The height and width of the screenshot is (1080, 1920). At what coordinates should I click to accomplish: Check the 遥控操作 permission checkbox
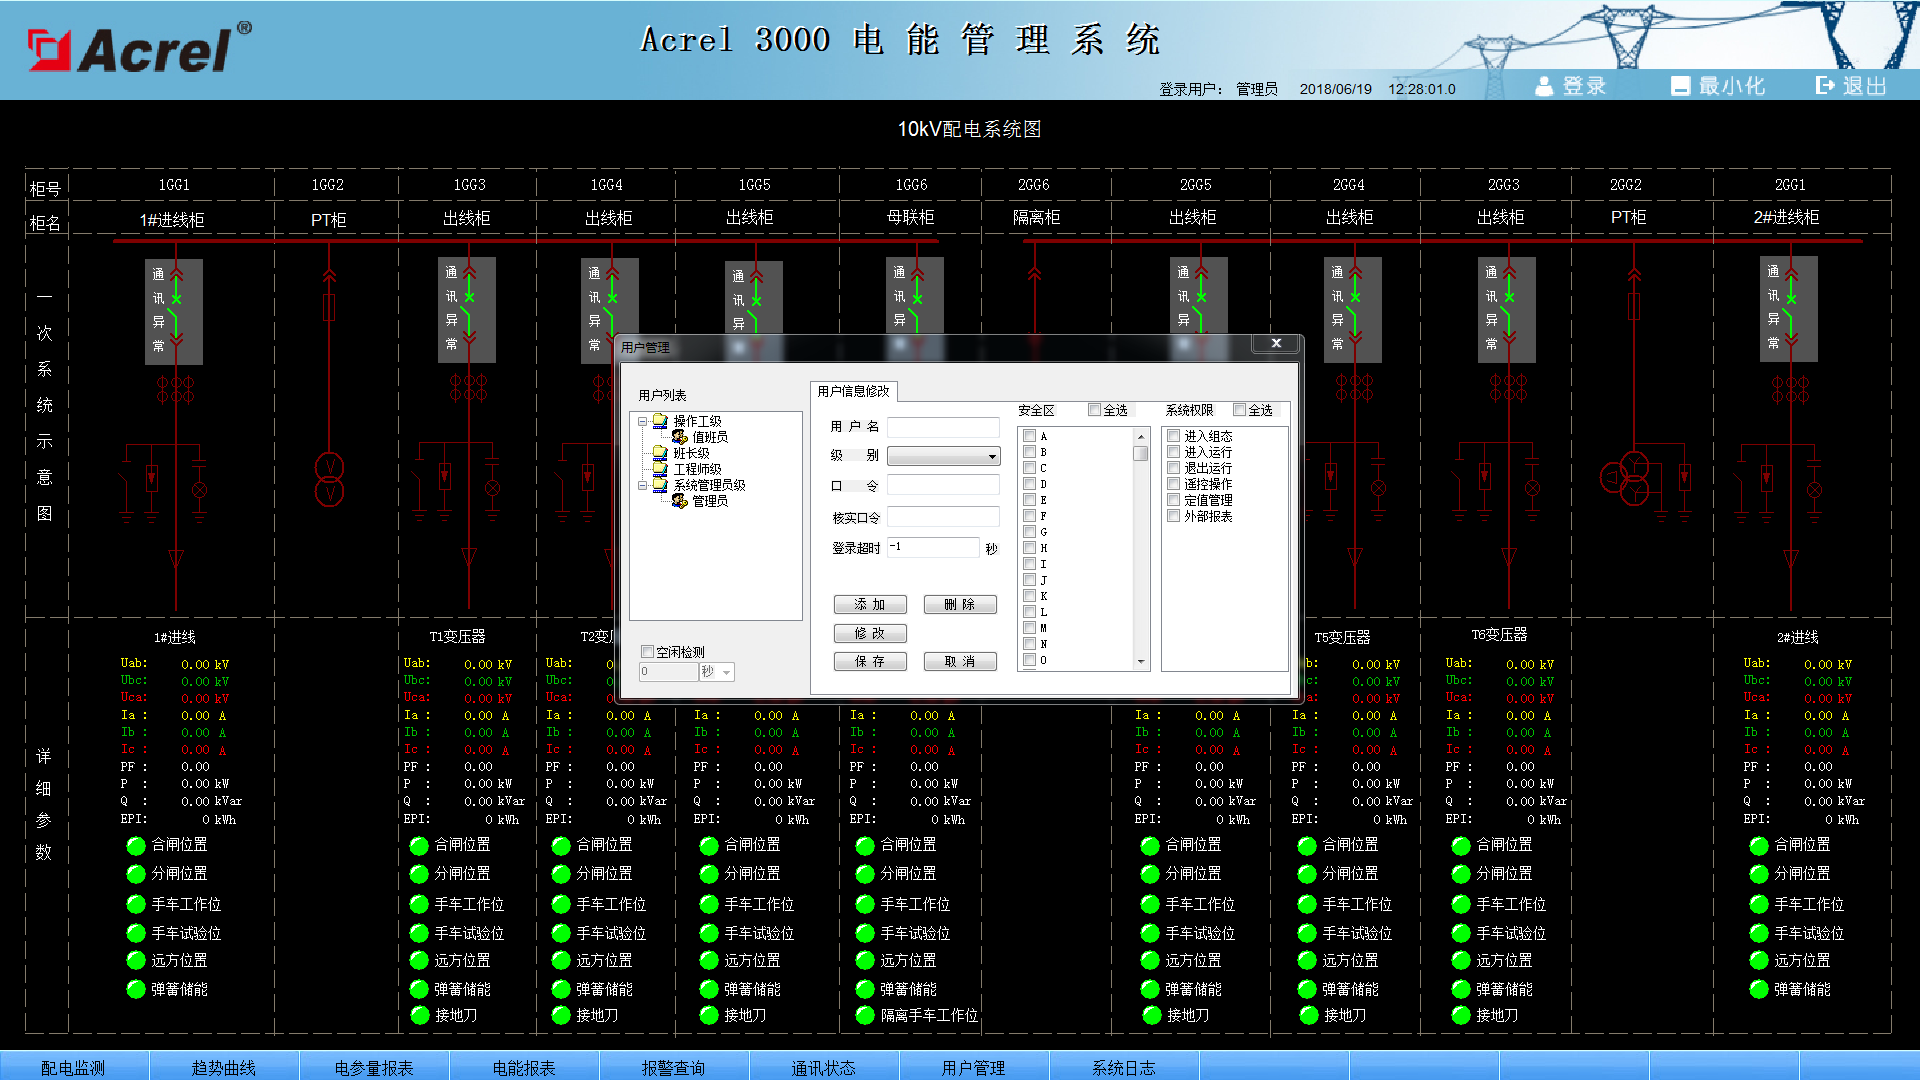[x=1174, y=484]
